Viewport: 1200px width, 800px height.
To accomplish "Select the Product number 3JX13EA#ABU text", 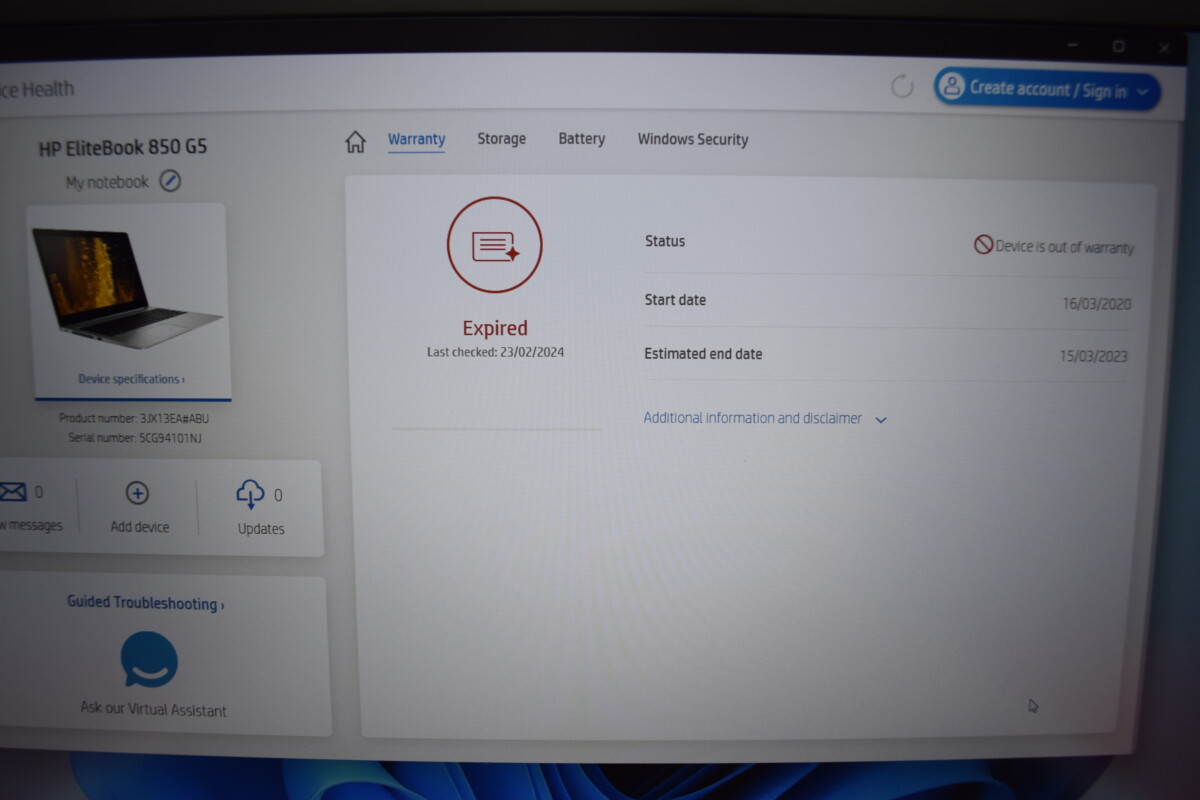I will (133, 419).
